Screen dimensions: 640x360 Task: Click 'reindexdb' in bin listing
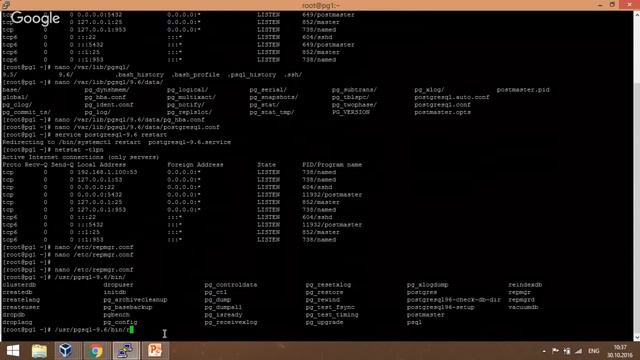525,284
